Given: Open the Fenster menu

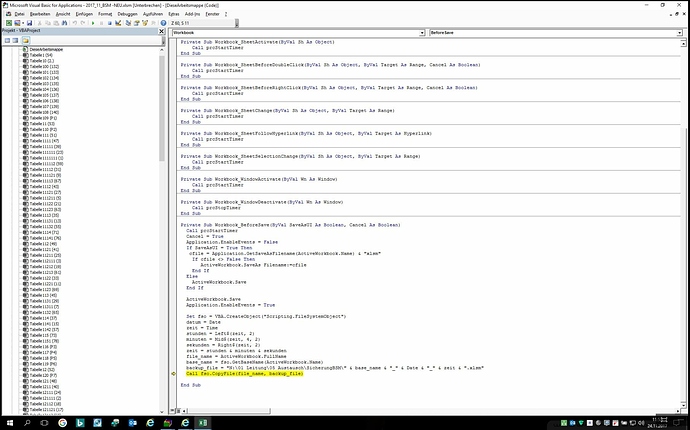Looking at the screenshot, I should coord(213,14).
